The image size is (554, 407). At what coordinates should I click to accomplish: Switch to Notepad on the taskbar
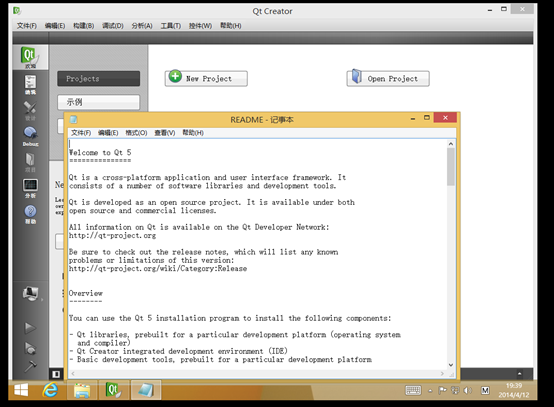click(x=146, y=390)
